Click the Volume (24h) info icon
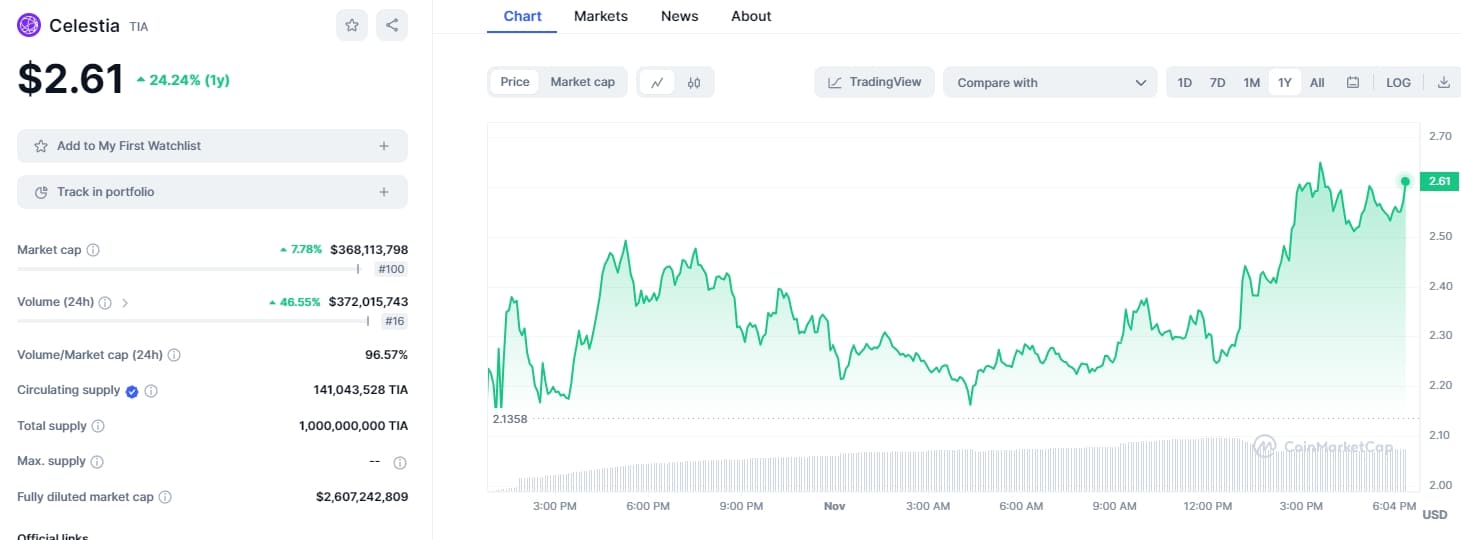This screenshot has width=1461, height=540. point(106,302)
